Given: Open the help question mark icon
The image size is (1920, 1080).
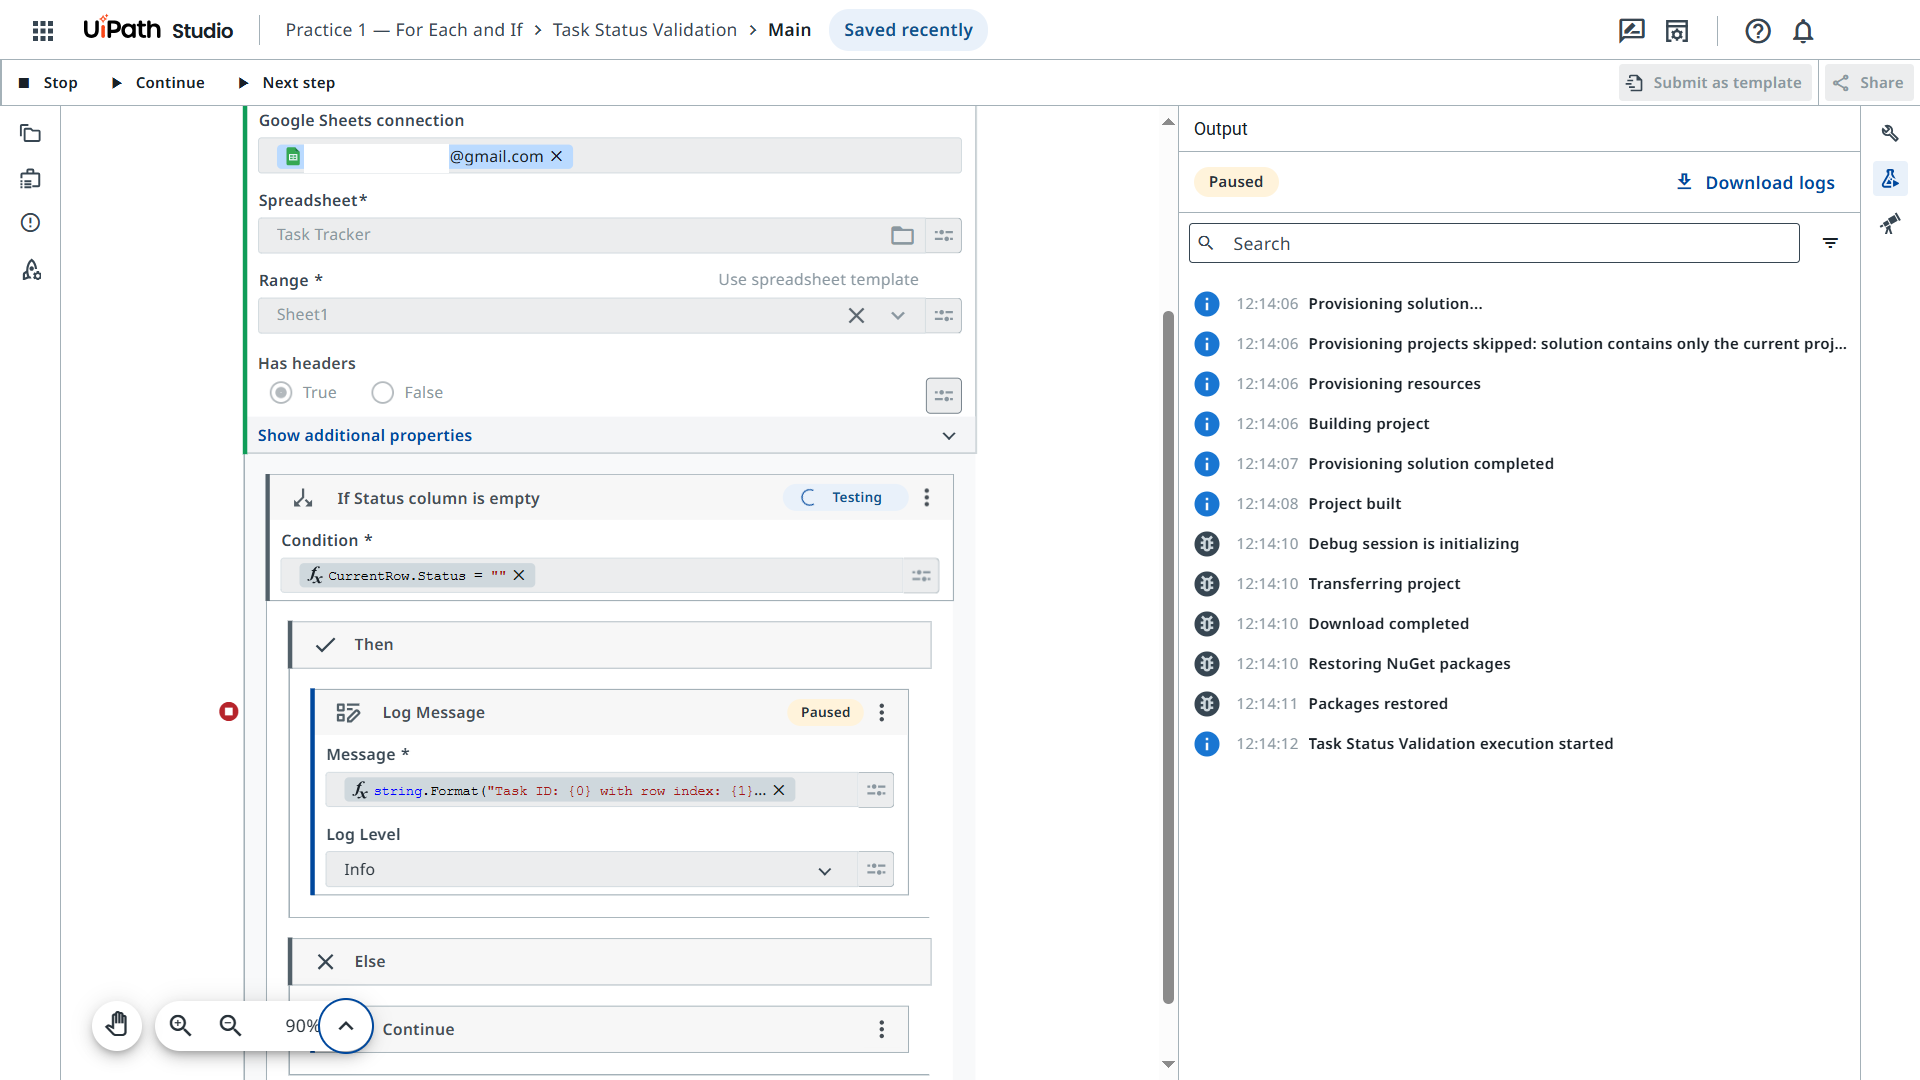Looking at the screenshot, I should tap(1757, 31).
